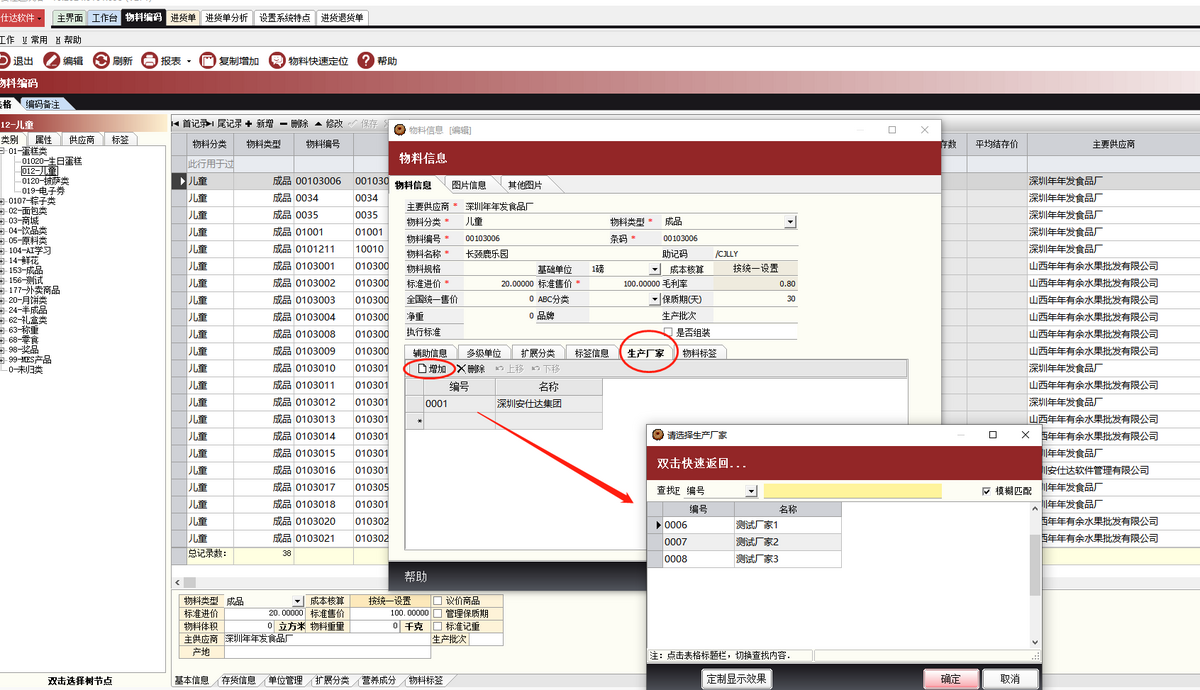Open the 多级单位 sub-tab
Image resolution: width=1200 pixels, height=690 pixels.
(x=484, y=352)
